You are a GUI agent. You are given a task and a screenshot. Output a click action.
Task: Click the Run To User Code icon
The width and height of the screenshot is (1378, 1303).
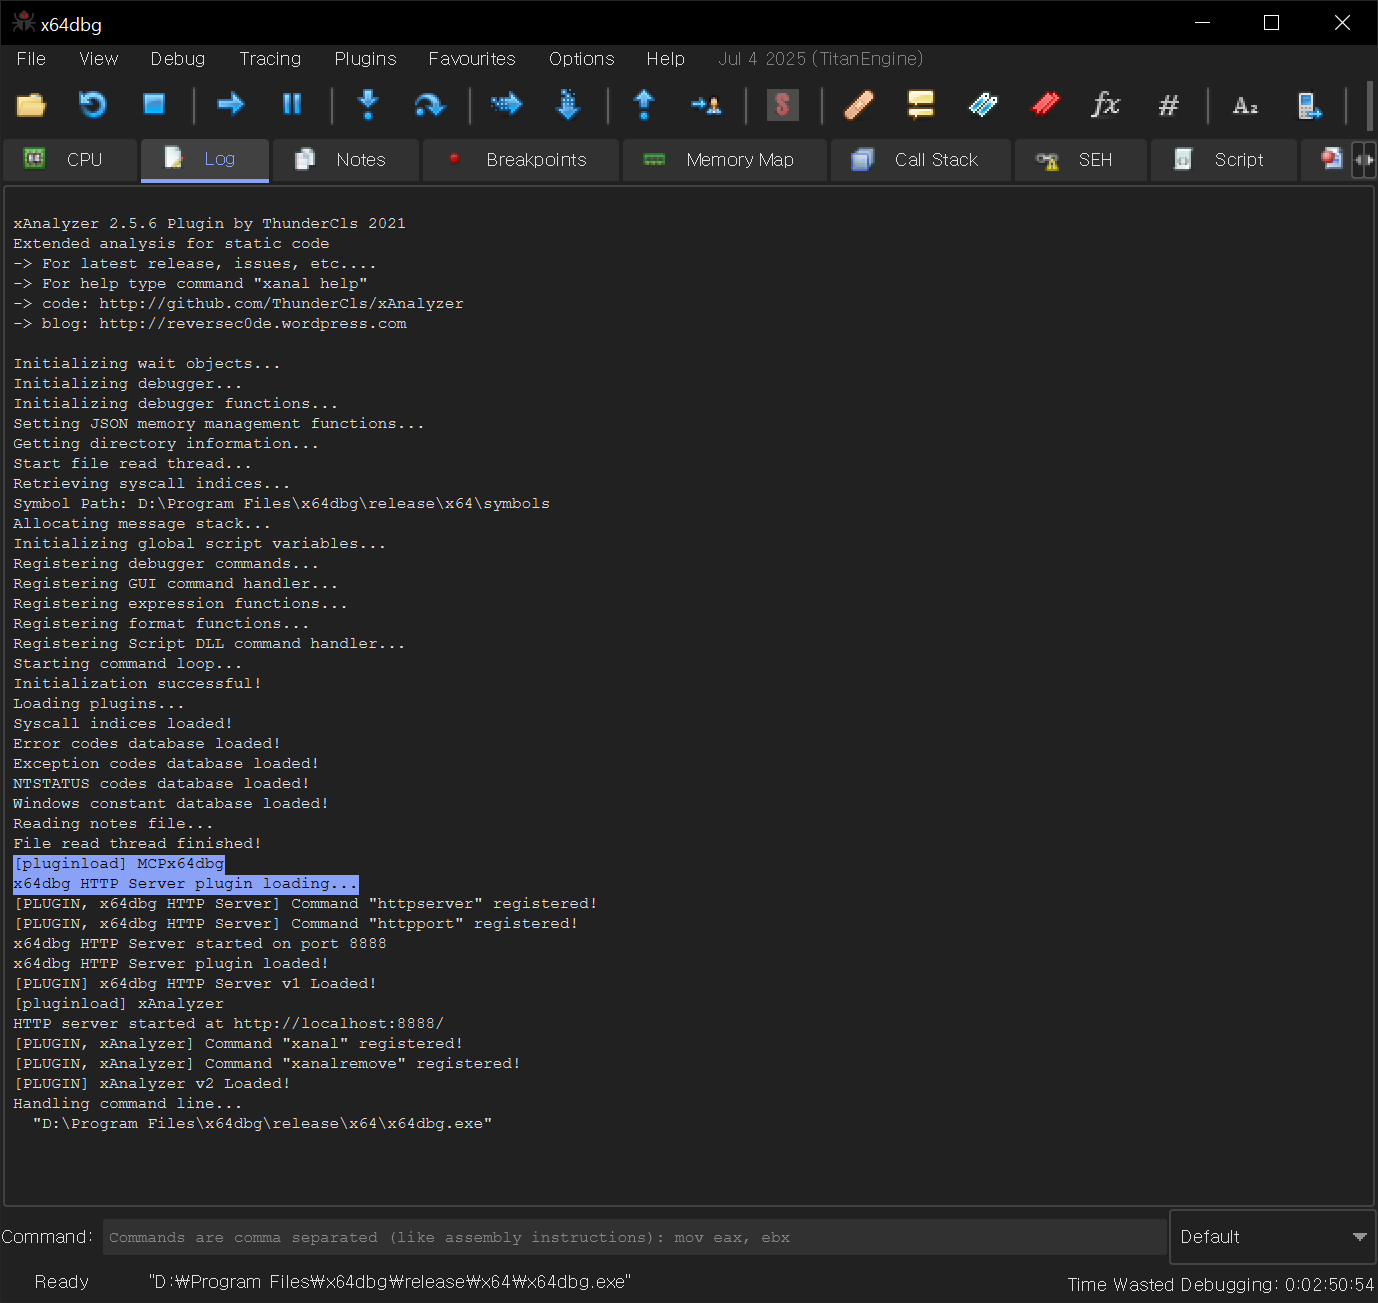click(706, 105)
